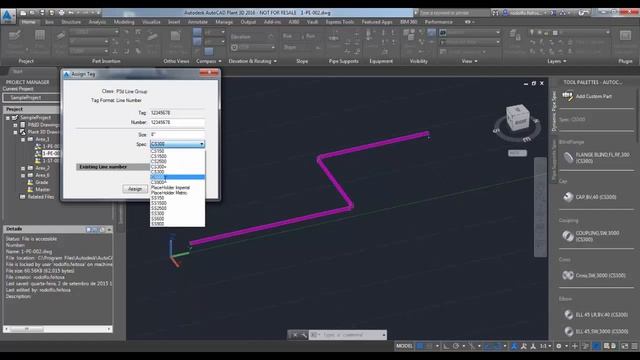Collapse the Plant 3D Drawings node

16,132
